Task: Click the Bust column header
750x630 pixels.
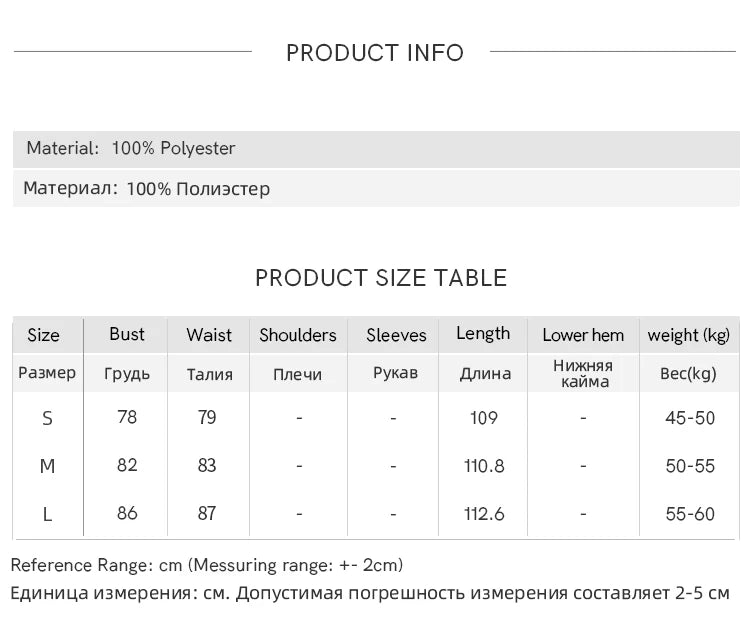Action: 127,334
